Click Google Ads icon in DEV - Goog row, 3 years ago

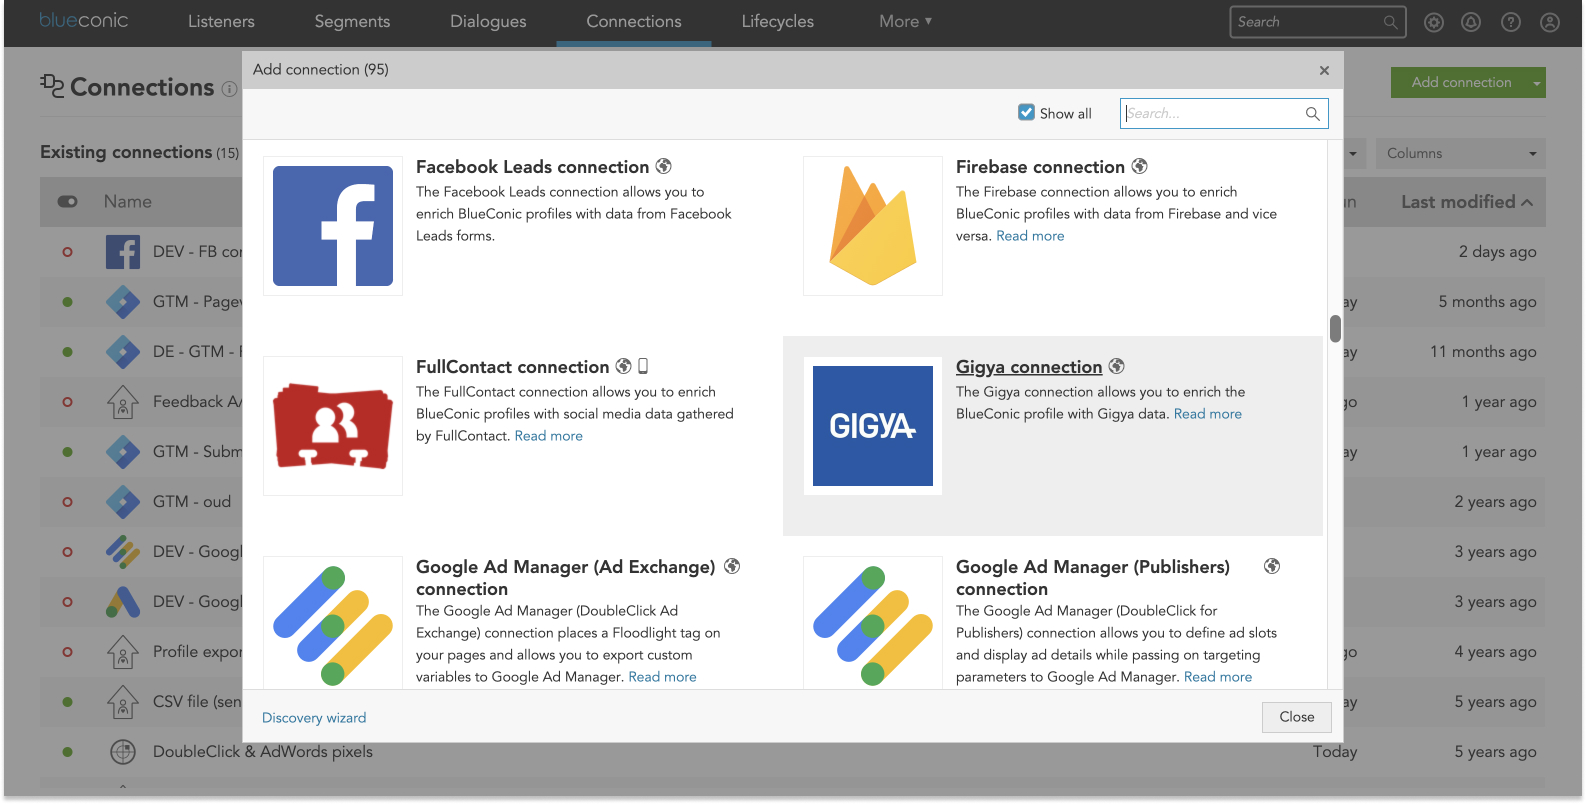coord(123,602)
